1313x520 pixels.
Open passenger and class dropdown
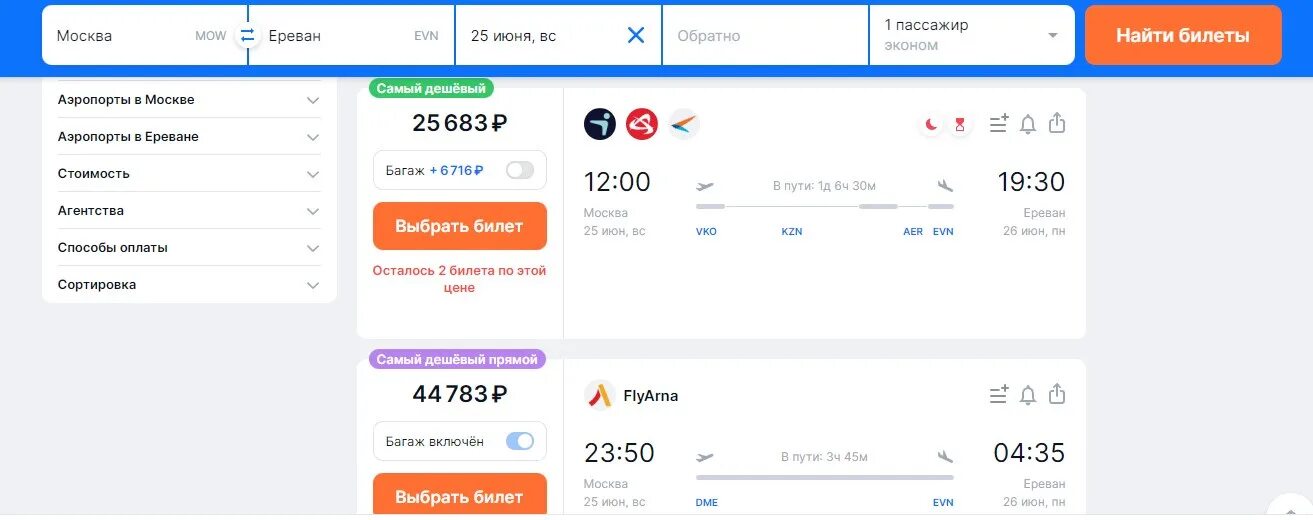click(x=972, y=35)
